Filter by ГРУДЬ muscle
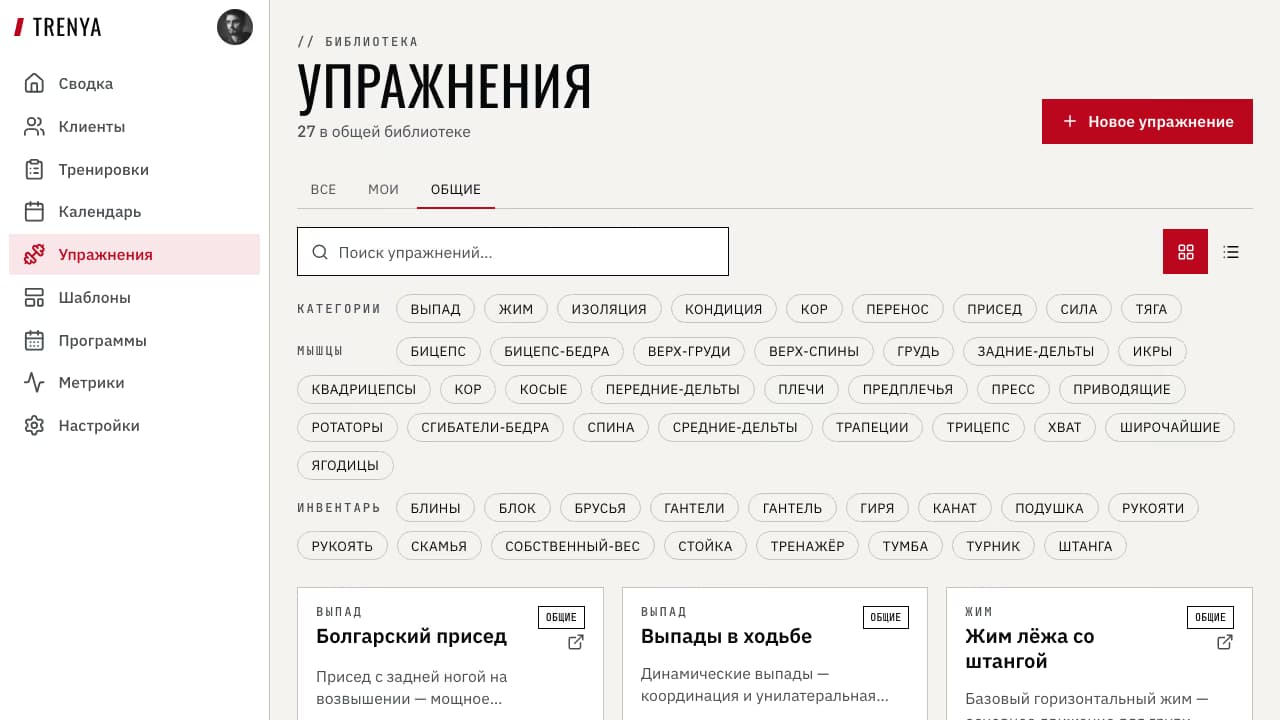The image size is (1280, 720). click(x=918, y=351)
